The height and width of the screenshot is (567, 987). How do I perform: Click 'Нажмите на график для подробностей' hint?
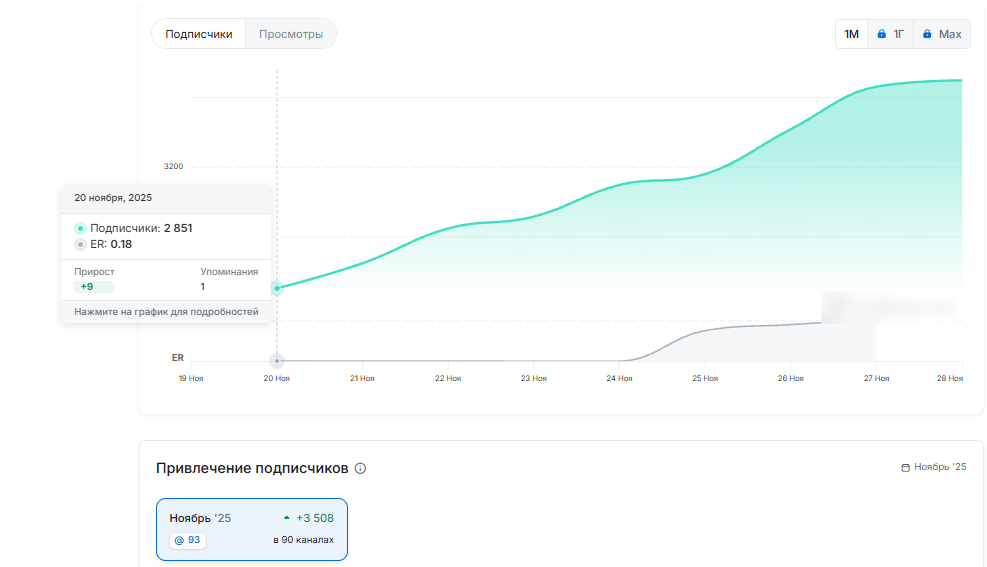166,312
